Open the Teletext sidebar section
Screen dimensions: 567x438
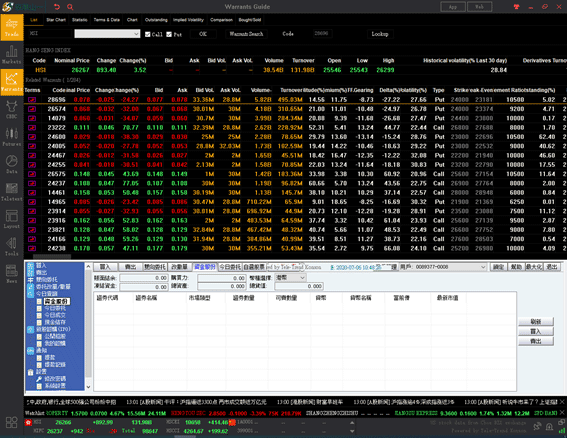(12, 192)
